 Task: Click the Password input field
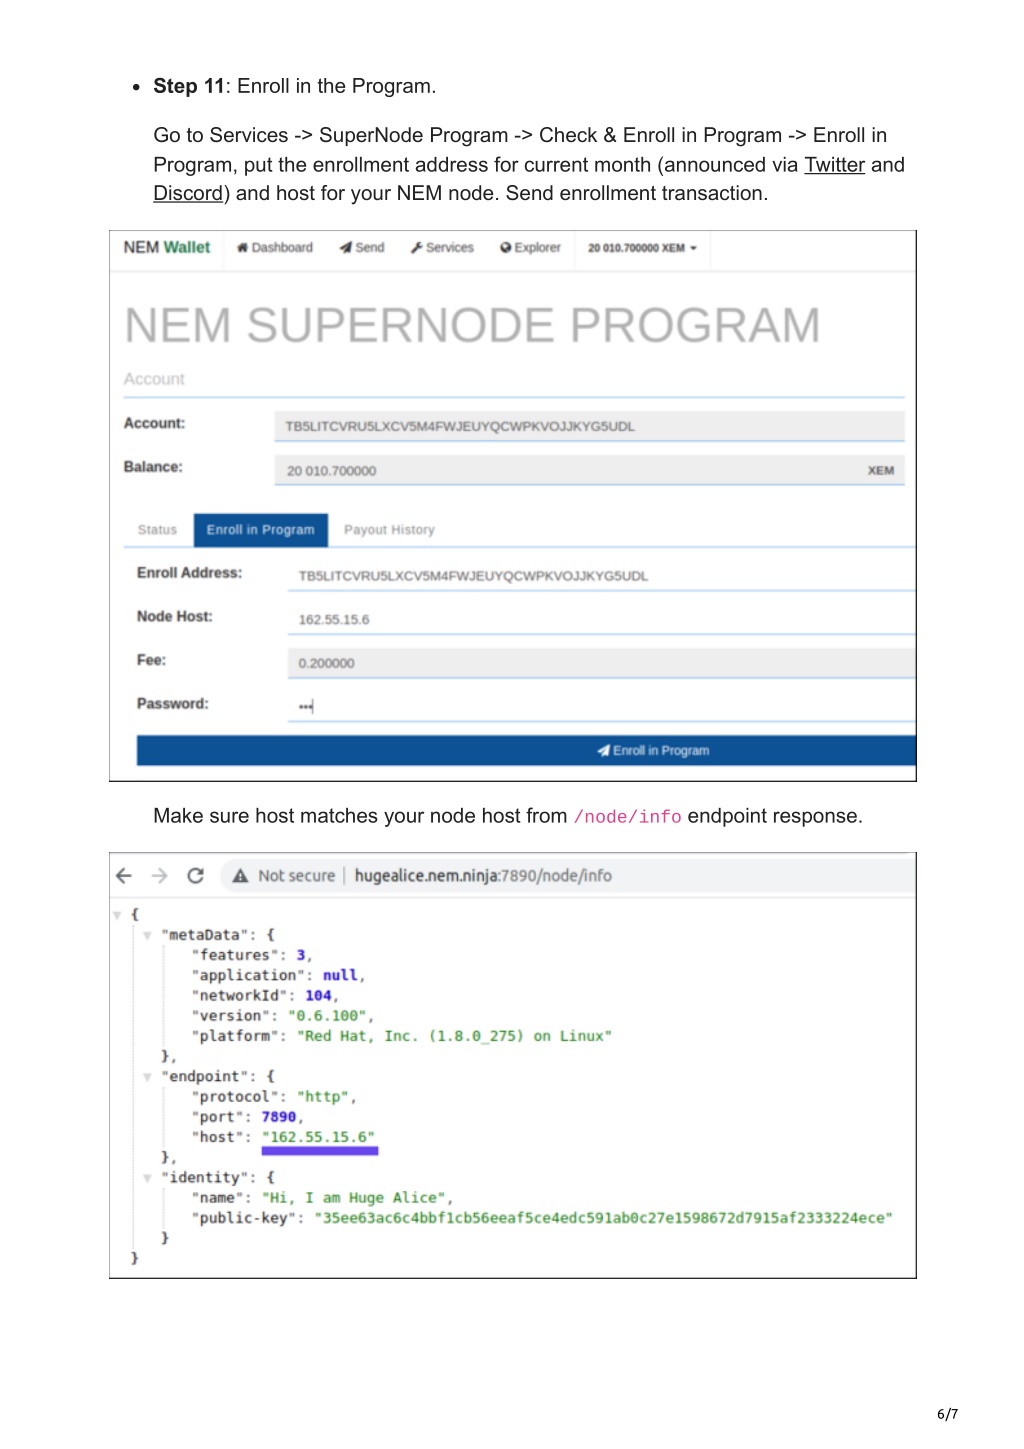click(601, 706)
